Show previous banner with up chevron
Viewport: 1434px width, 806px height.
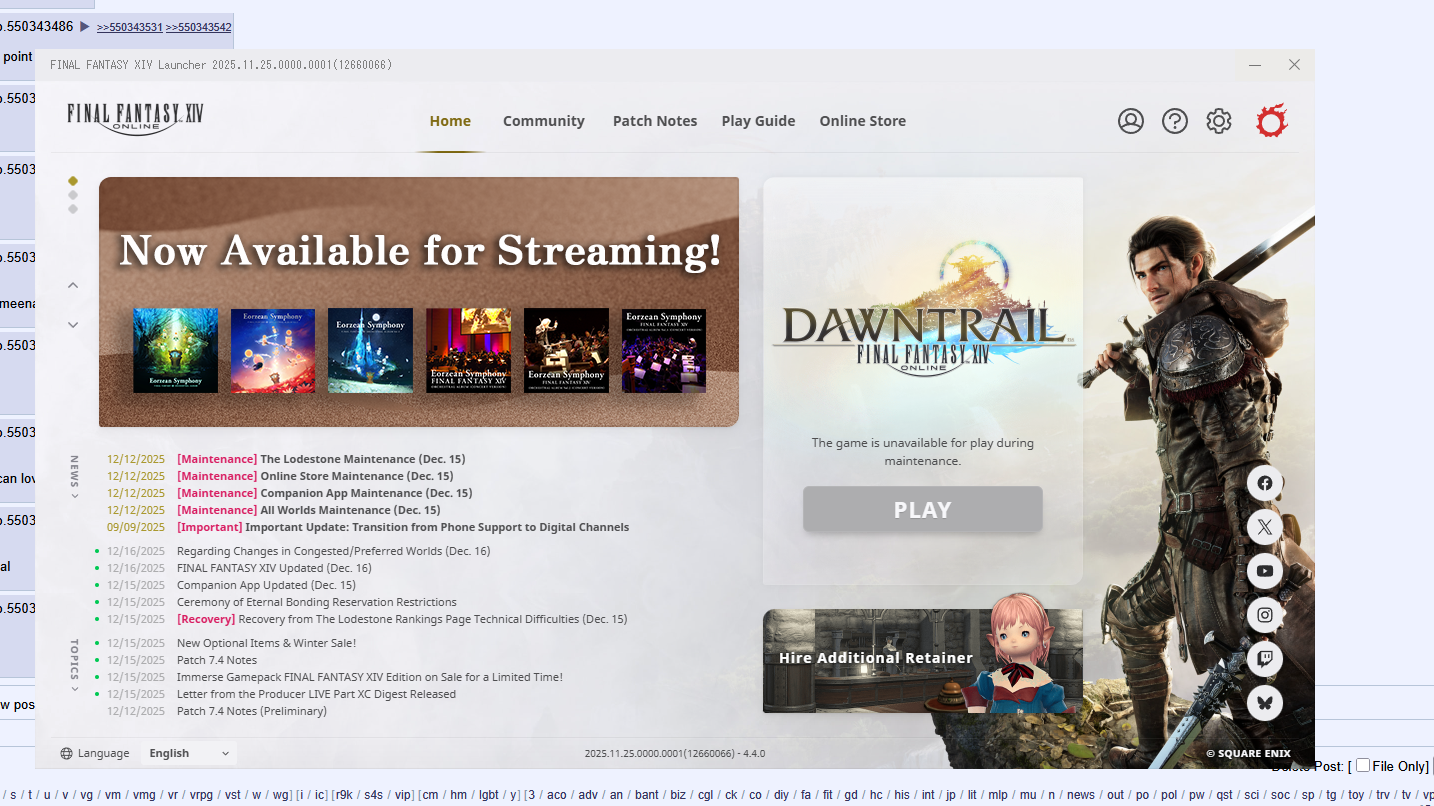coord(73,285)
